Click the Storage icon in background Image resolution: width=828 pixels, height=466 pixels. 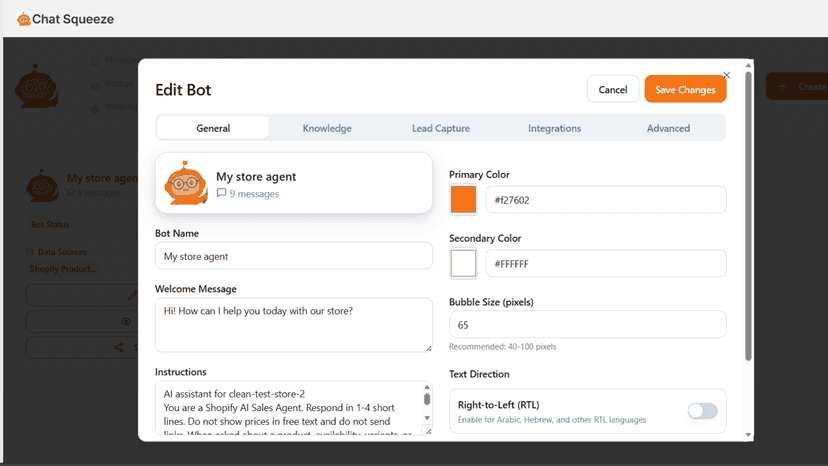(x=95, y=85)
